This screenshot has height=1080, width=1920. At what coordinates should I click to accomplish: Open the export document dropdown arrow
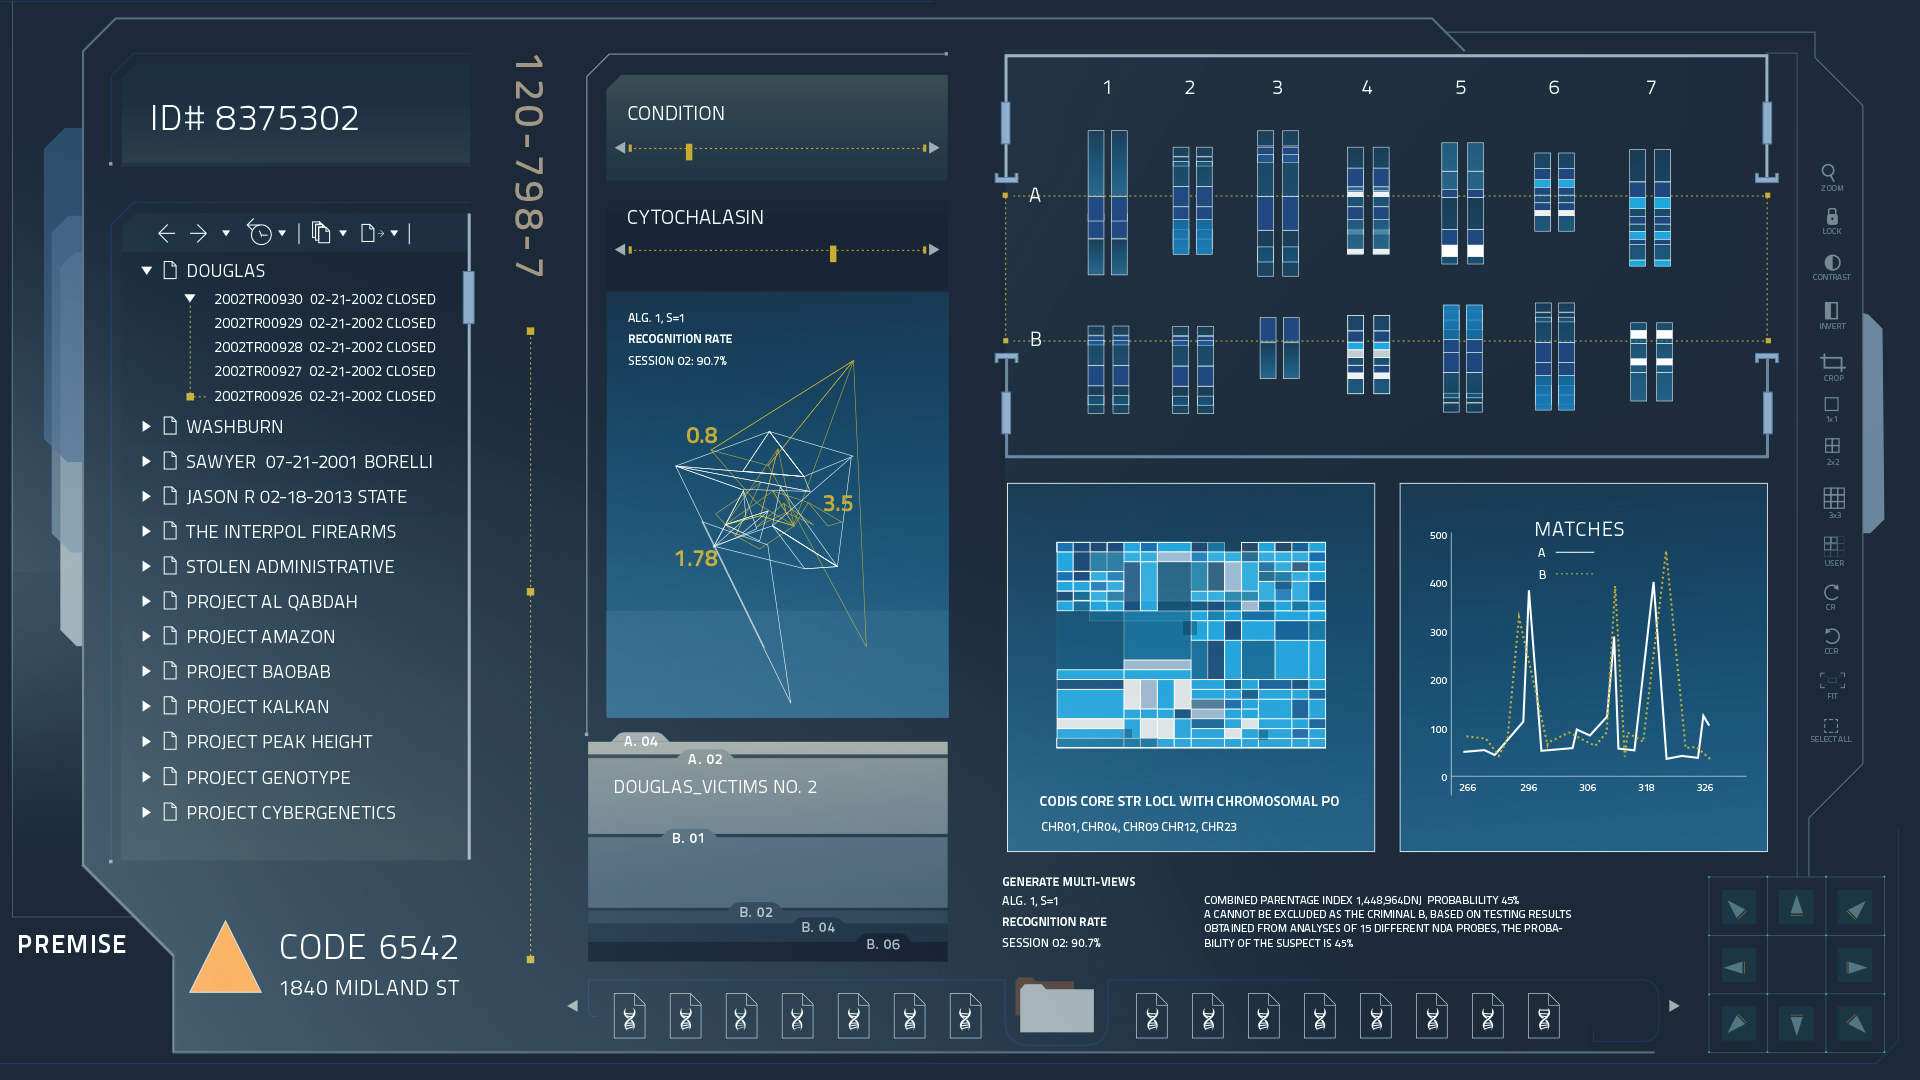(x=394, y=234)
